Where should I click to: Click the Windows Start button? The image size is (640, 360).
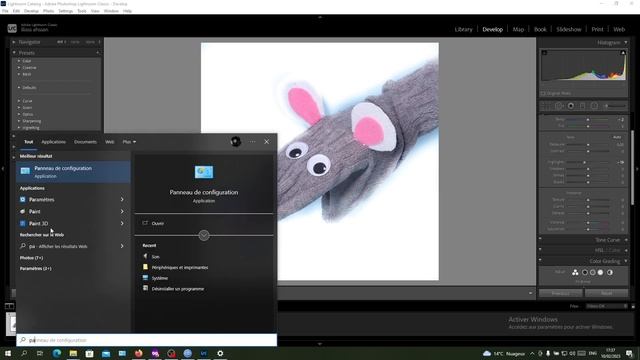(x=8, y=353)
